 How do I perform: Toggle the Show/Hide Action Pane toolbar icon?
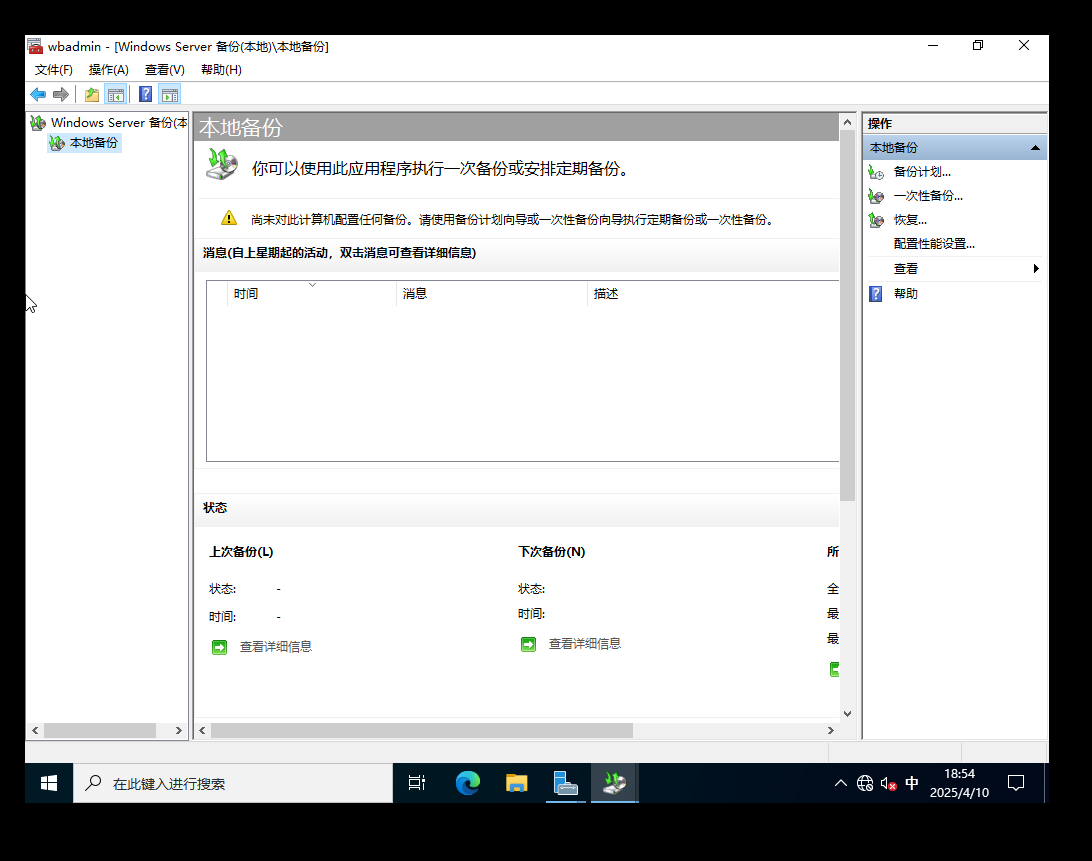(x=170, y=94)
